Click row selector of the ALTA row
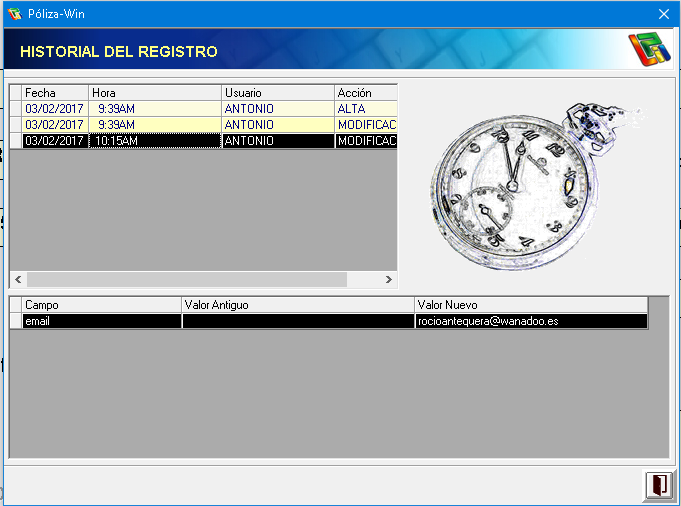Screen dimensions: 681x506 pyautogui.click(x=16, y=109)
